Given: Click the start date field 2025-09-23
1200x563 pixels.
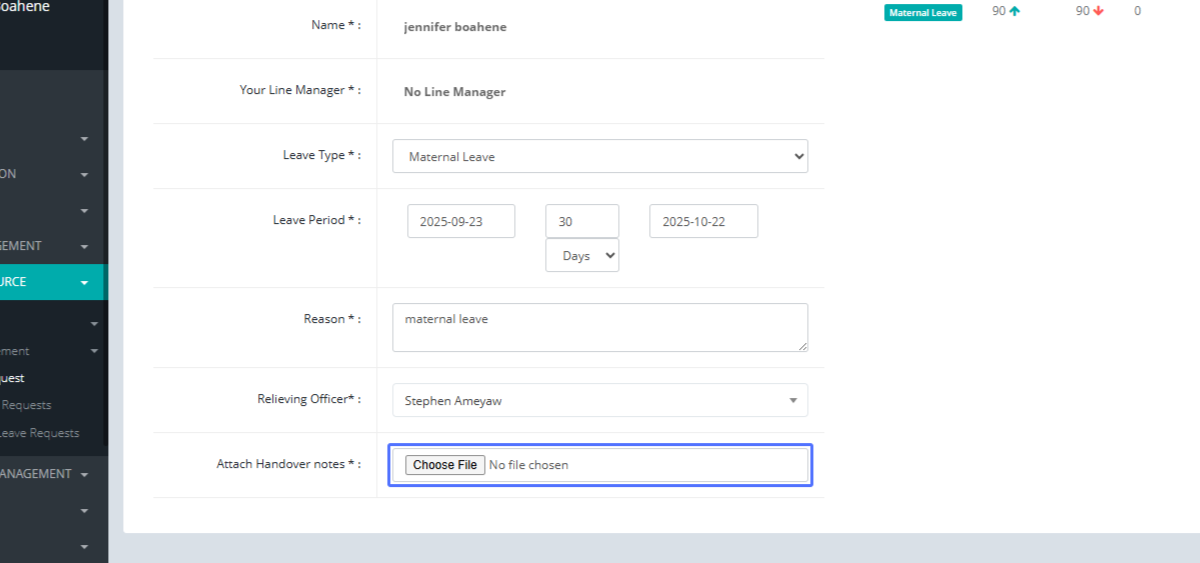Looking at the screenshot, I should (x=461, y=221).
